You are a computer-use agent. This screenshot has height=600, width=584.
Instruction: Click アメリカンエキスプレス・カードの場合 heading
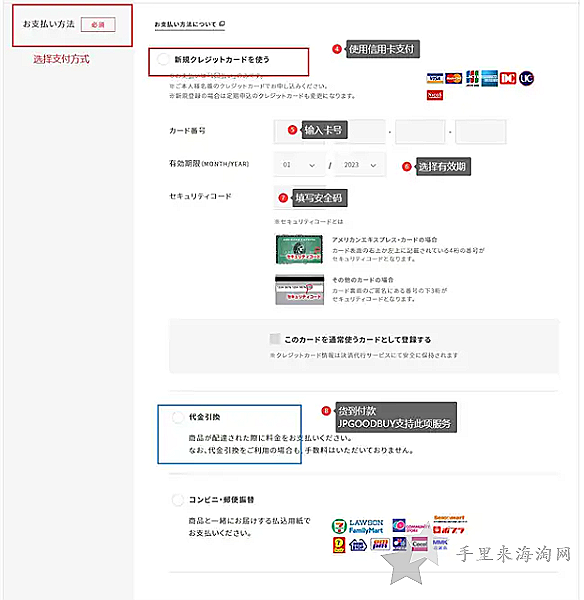click(385, 240)
